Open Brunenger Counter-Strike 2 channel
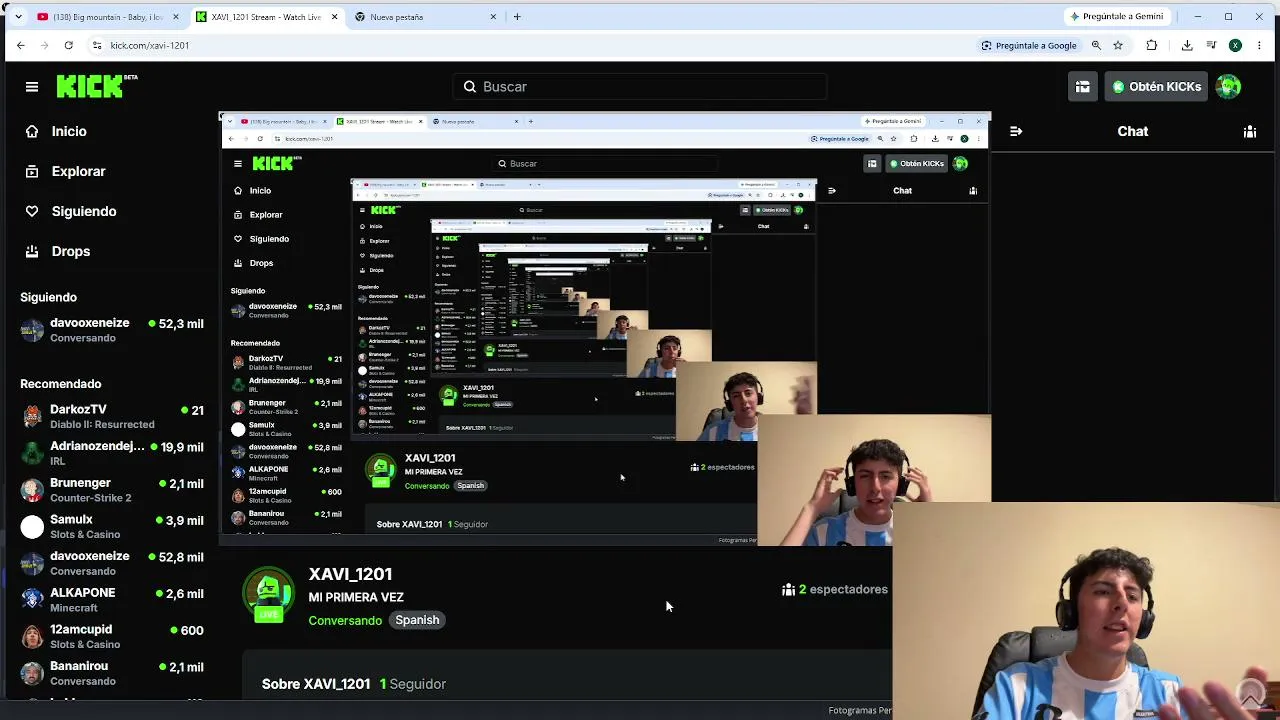Viewport: 1280px width, 720px height. (x=112, y=490)
